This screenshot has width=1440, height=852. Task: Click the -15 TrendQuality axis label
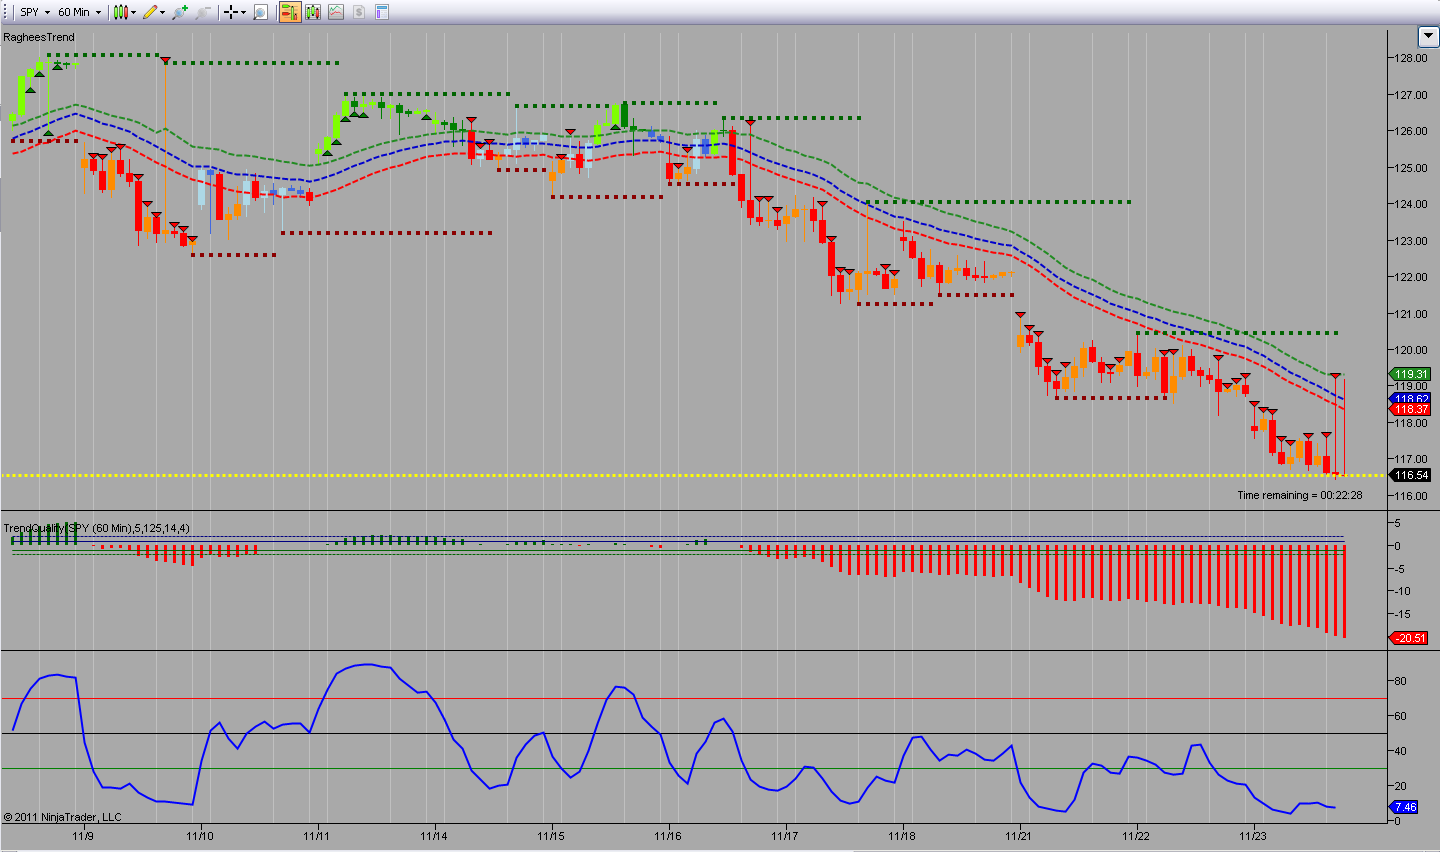(1402, 614)
